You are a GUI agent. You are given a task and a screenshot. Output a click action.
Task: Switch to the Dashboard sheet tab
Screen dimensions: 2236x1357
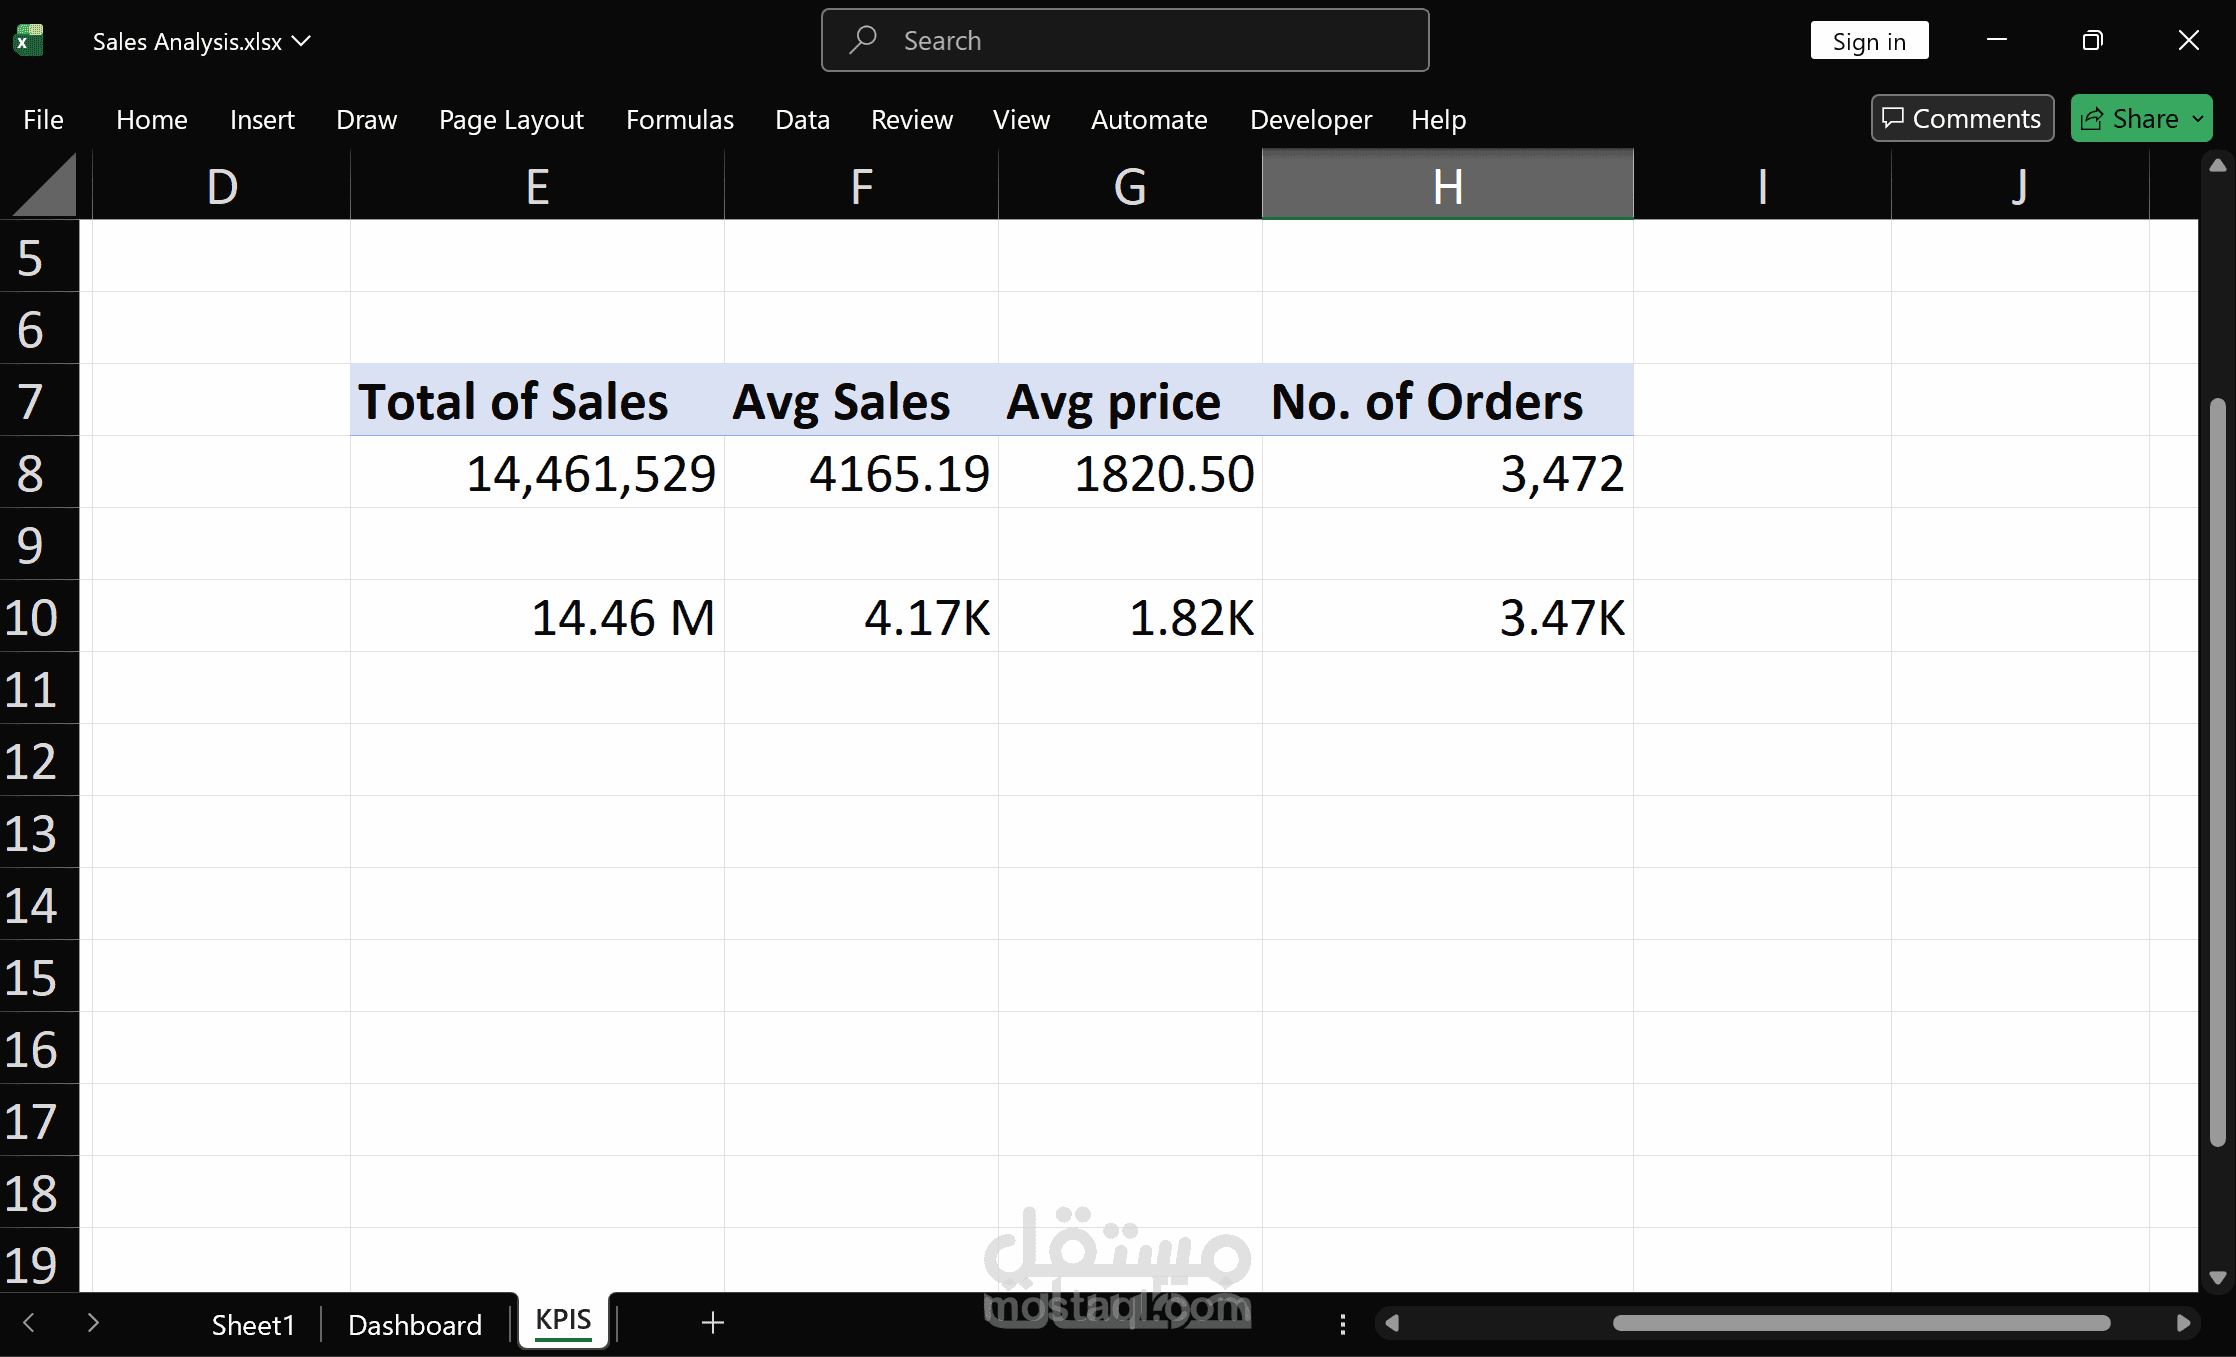pyautogui.click(x=415, y=1325)
